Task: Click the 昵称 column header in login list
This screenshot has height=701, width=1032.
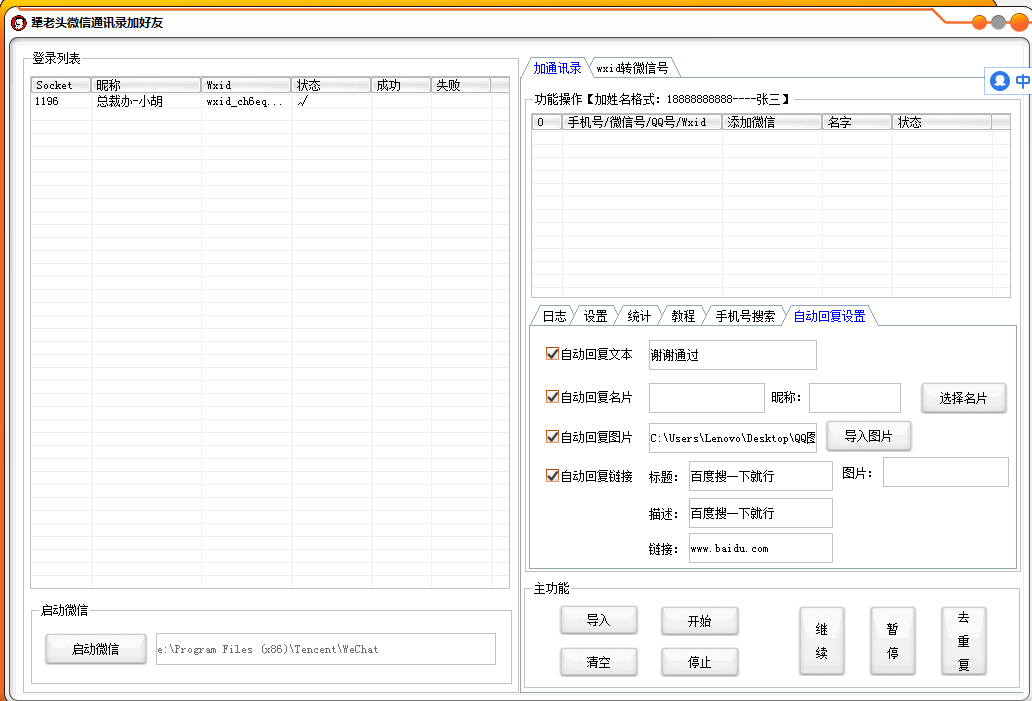Action: pyautogui.click(x=146, y=85)
